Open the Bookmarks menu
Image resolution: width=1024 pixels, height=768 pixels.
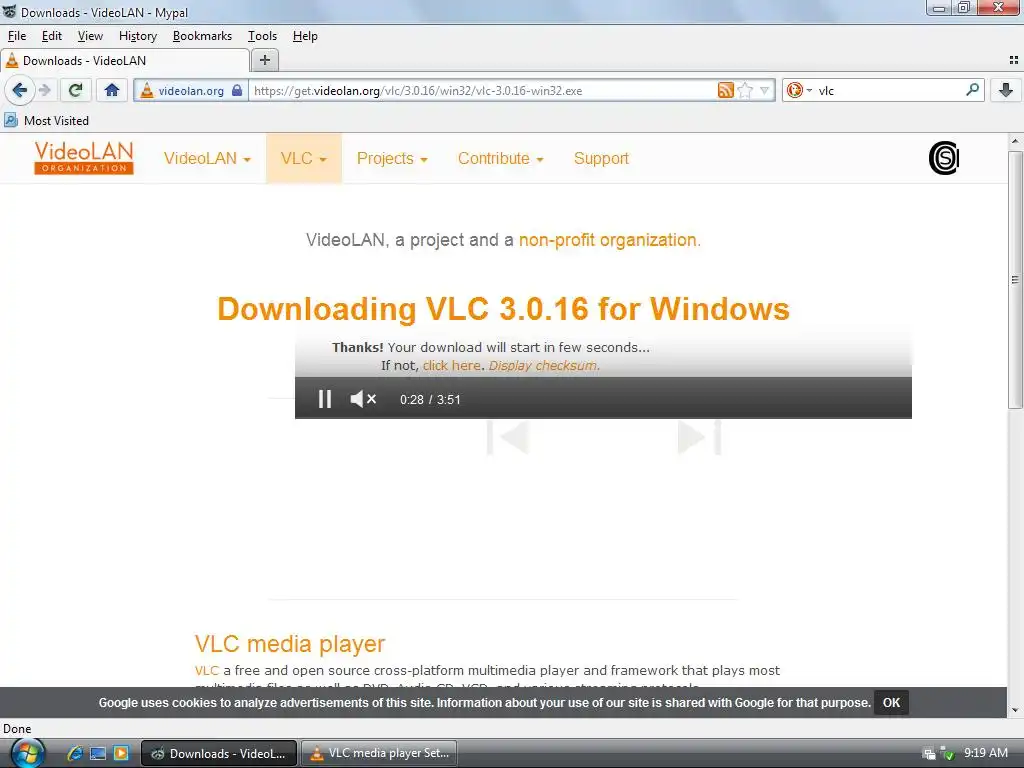(x=202, y=36)
